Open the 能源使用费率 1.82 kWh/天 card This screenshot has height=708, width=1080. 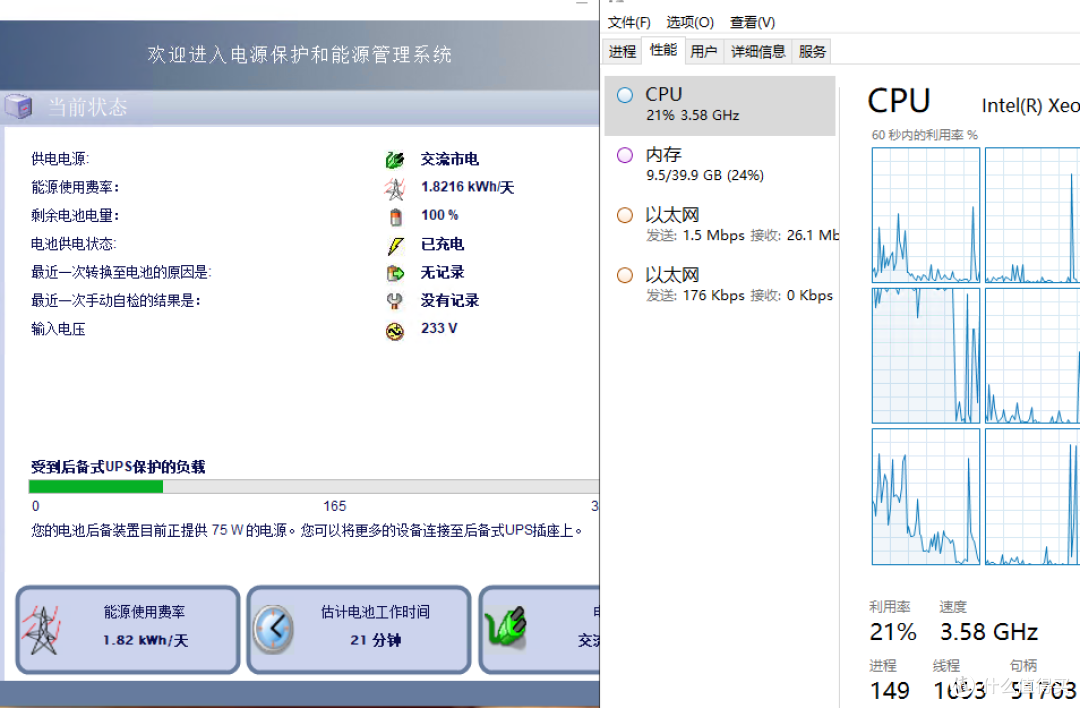[128, 629]
